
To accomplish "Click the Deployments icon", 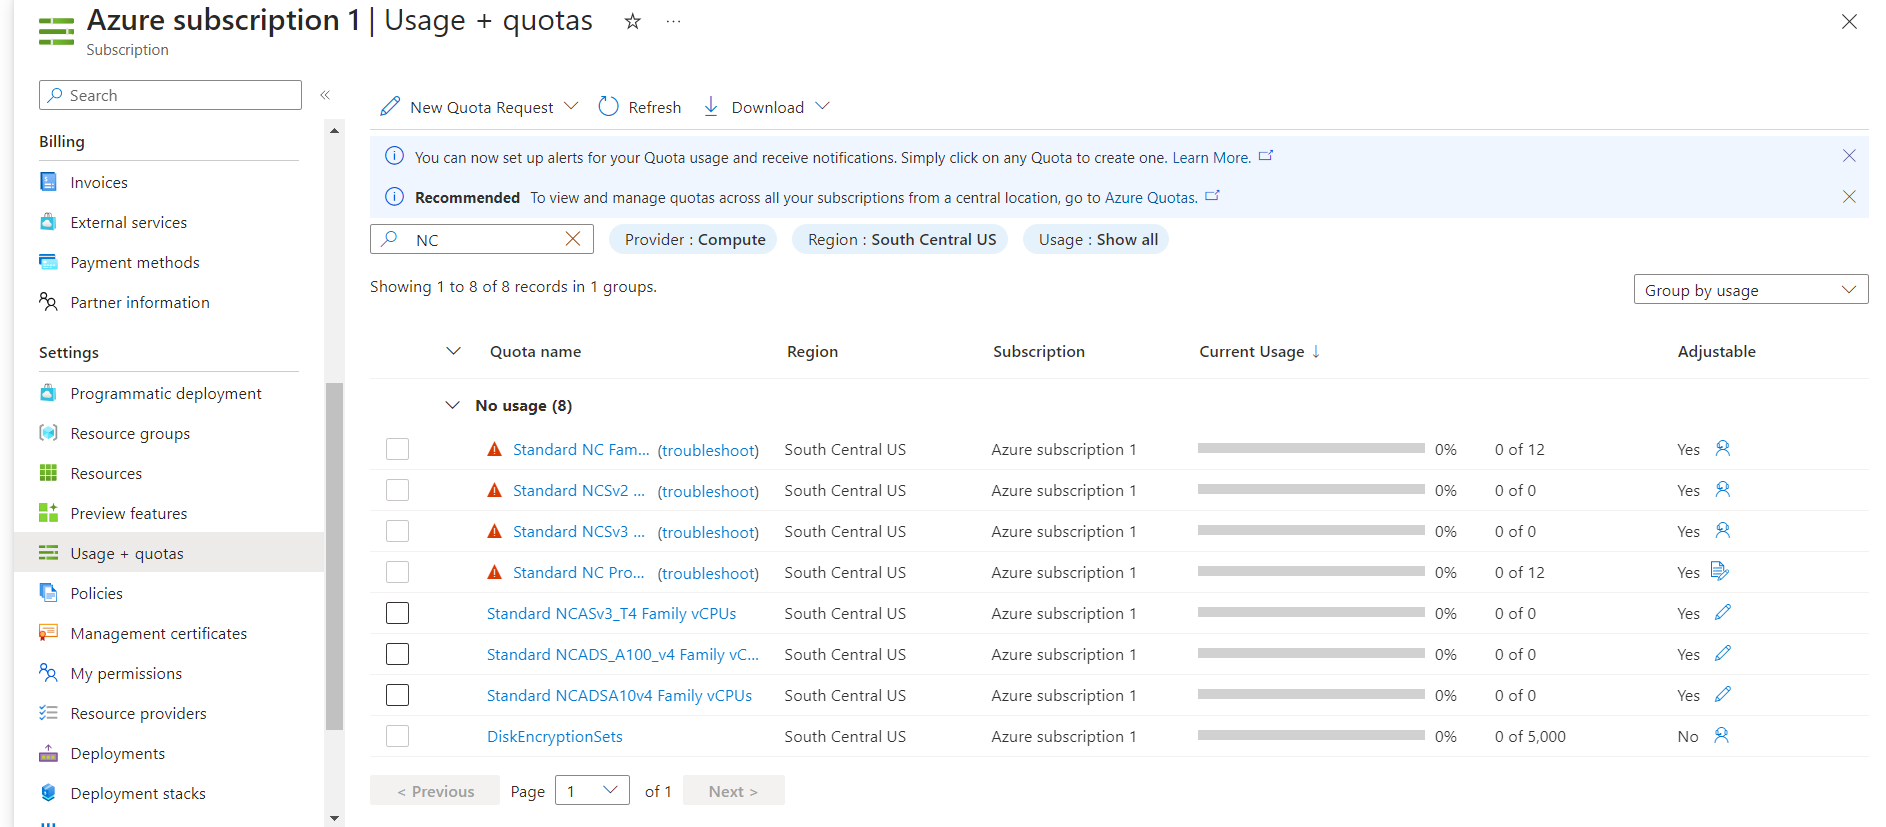I will [48, 753].
